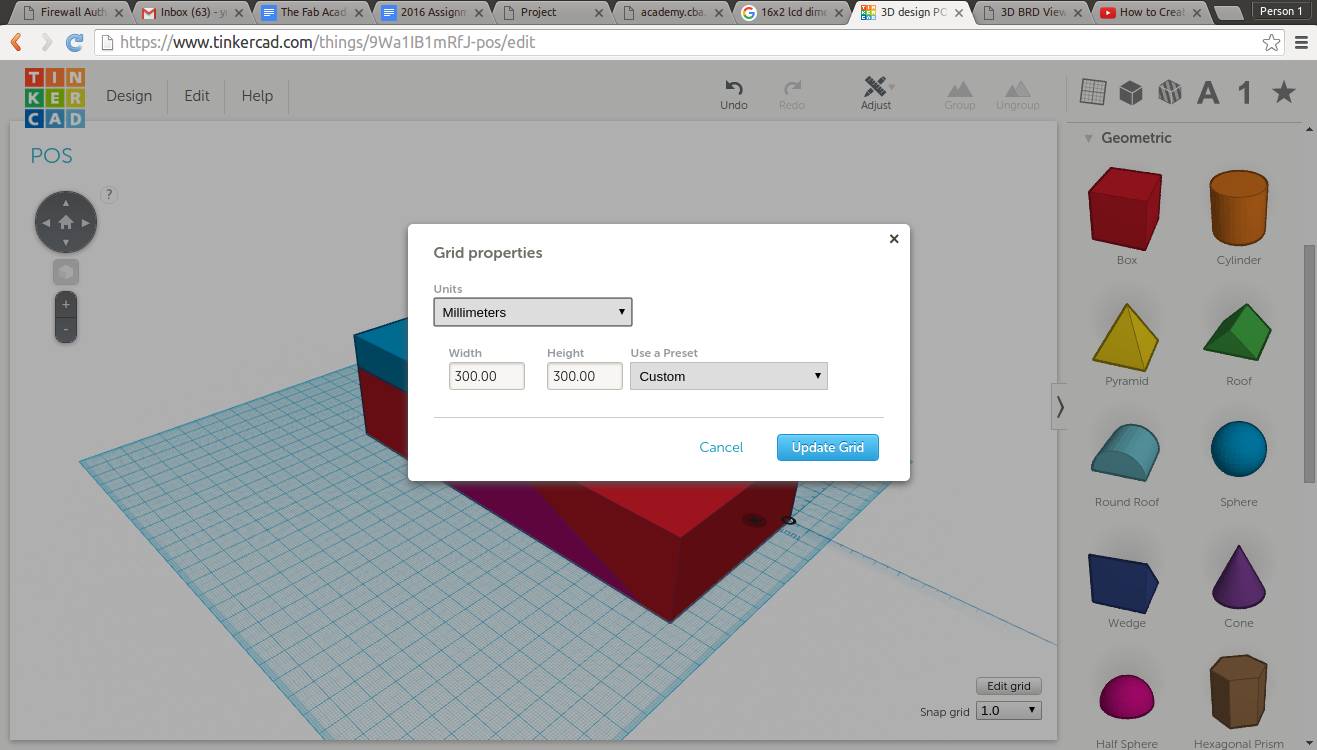Select the blue Sphere shape
This screenshot has height=750, width=1317.
coord(1239,449)
